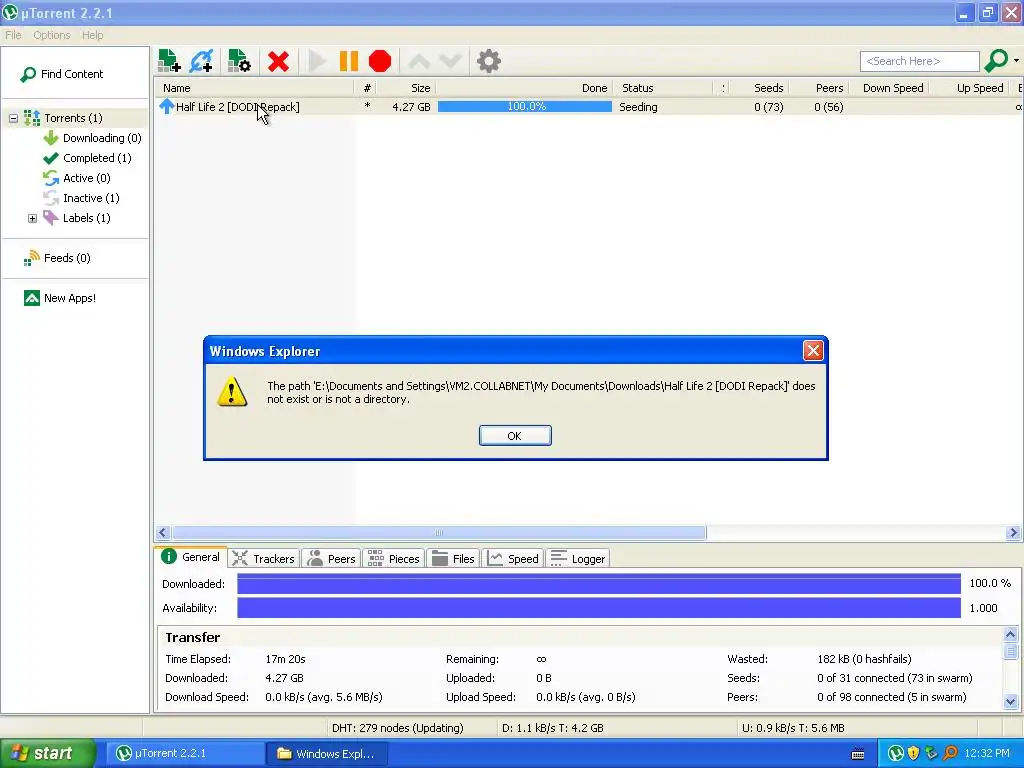Open the search provider dropdown arrow
1024x768 pixels.
(1016, 61)
